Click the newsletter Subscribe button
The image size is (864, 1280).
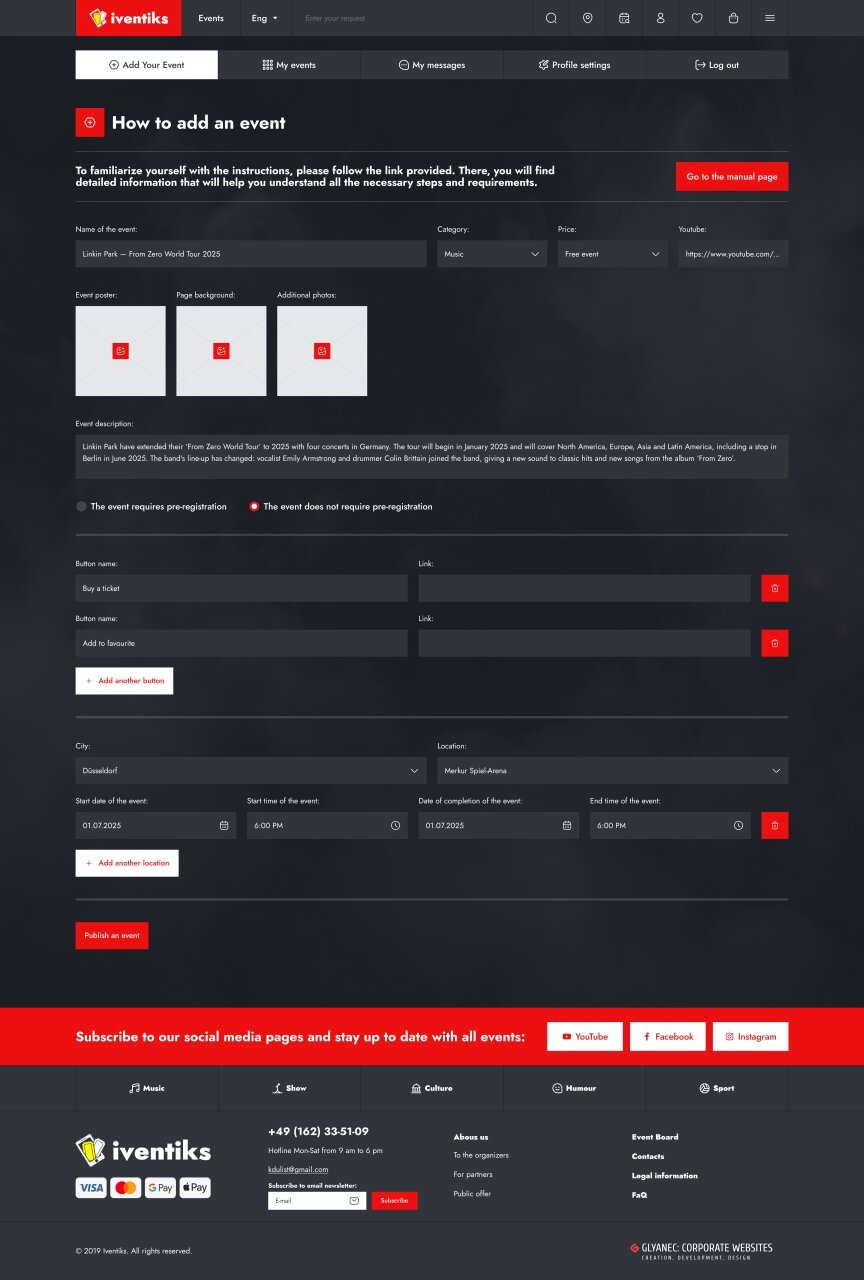coord(395,1200)
